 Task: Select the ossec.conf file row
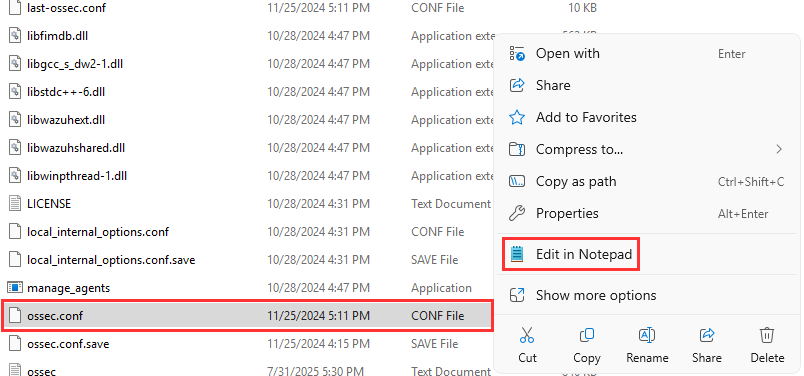pos(247,316)
